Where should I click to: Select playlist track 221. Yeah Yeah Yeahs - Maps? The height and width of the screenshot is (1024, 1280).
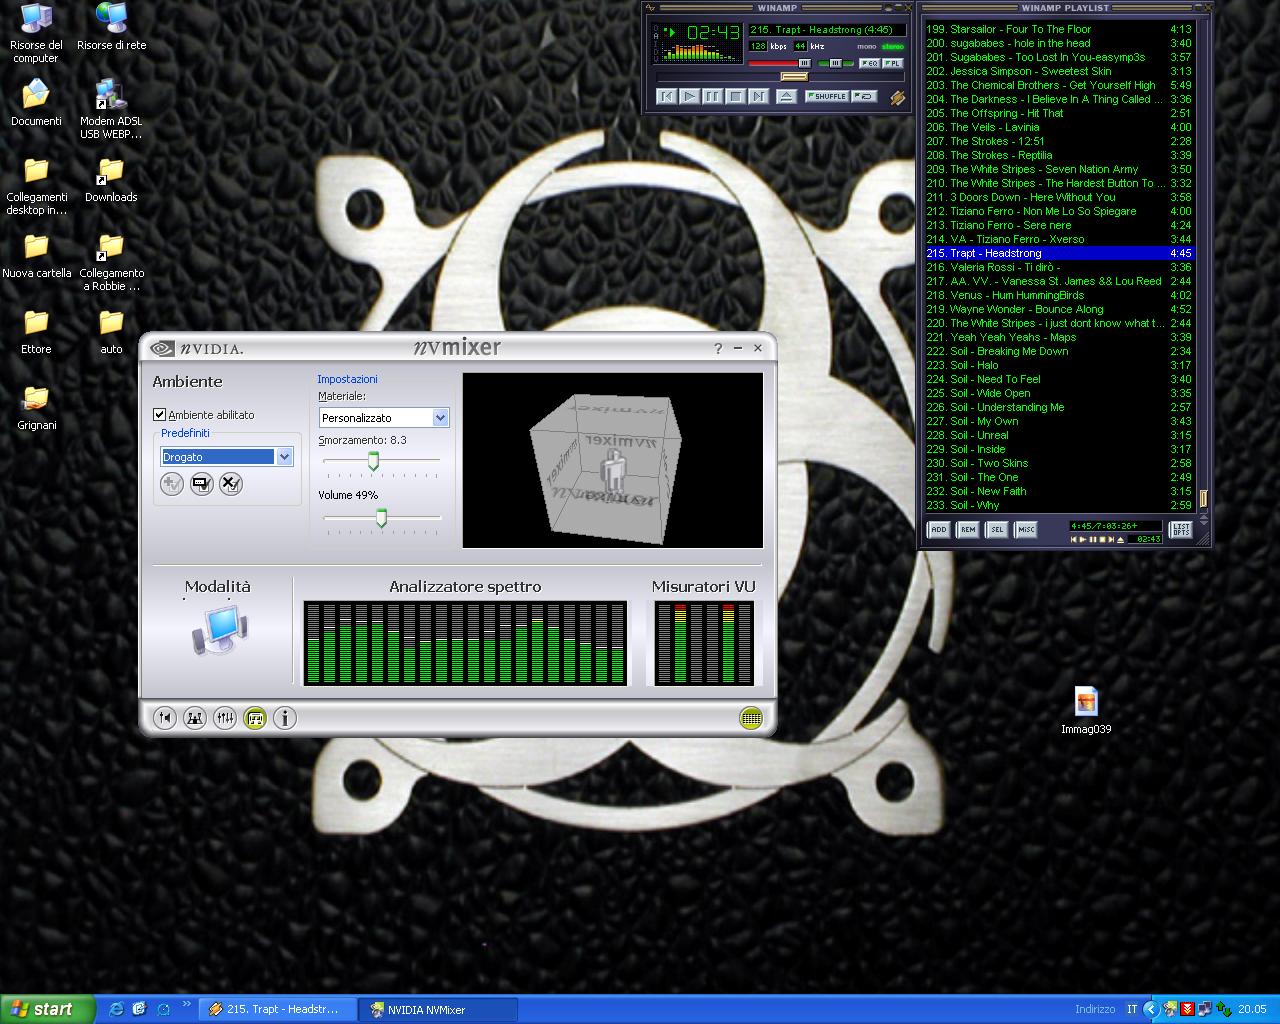point(1058,337)
